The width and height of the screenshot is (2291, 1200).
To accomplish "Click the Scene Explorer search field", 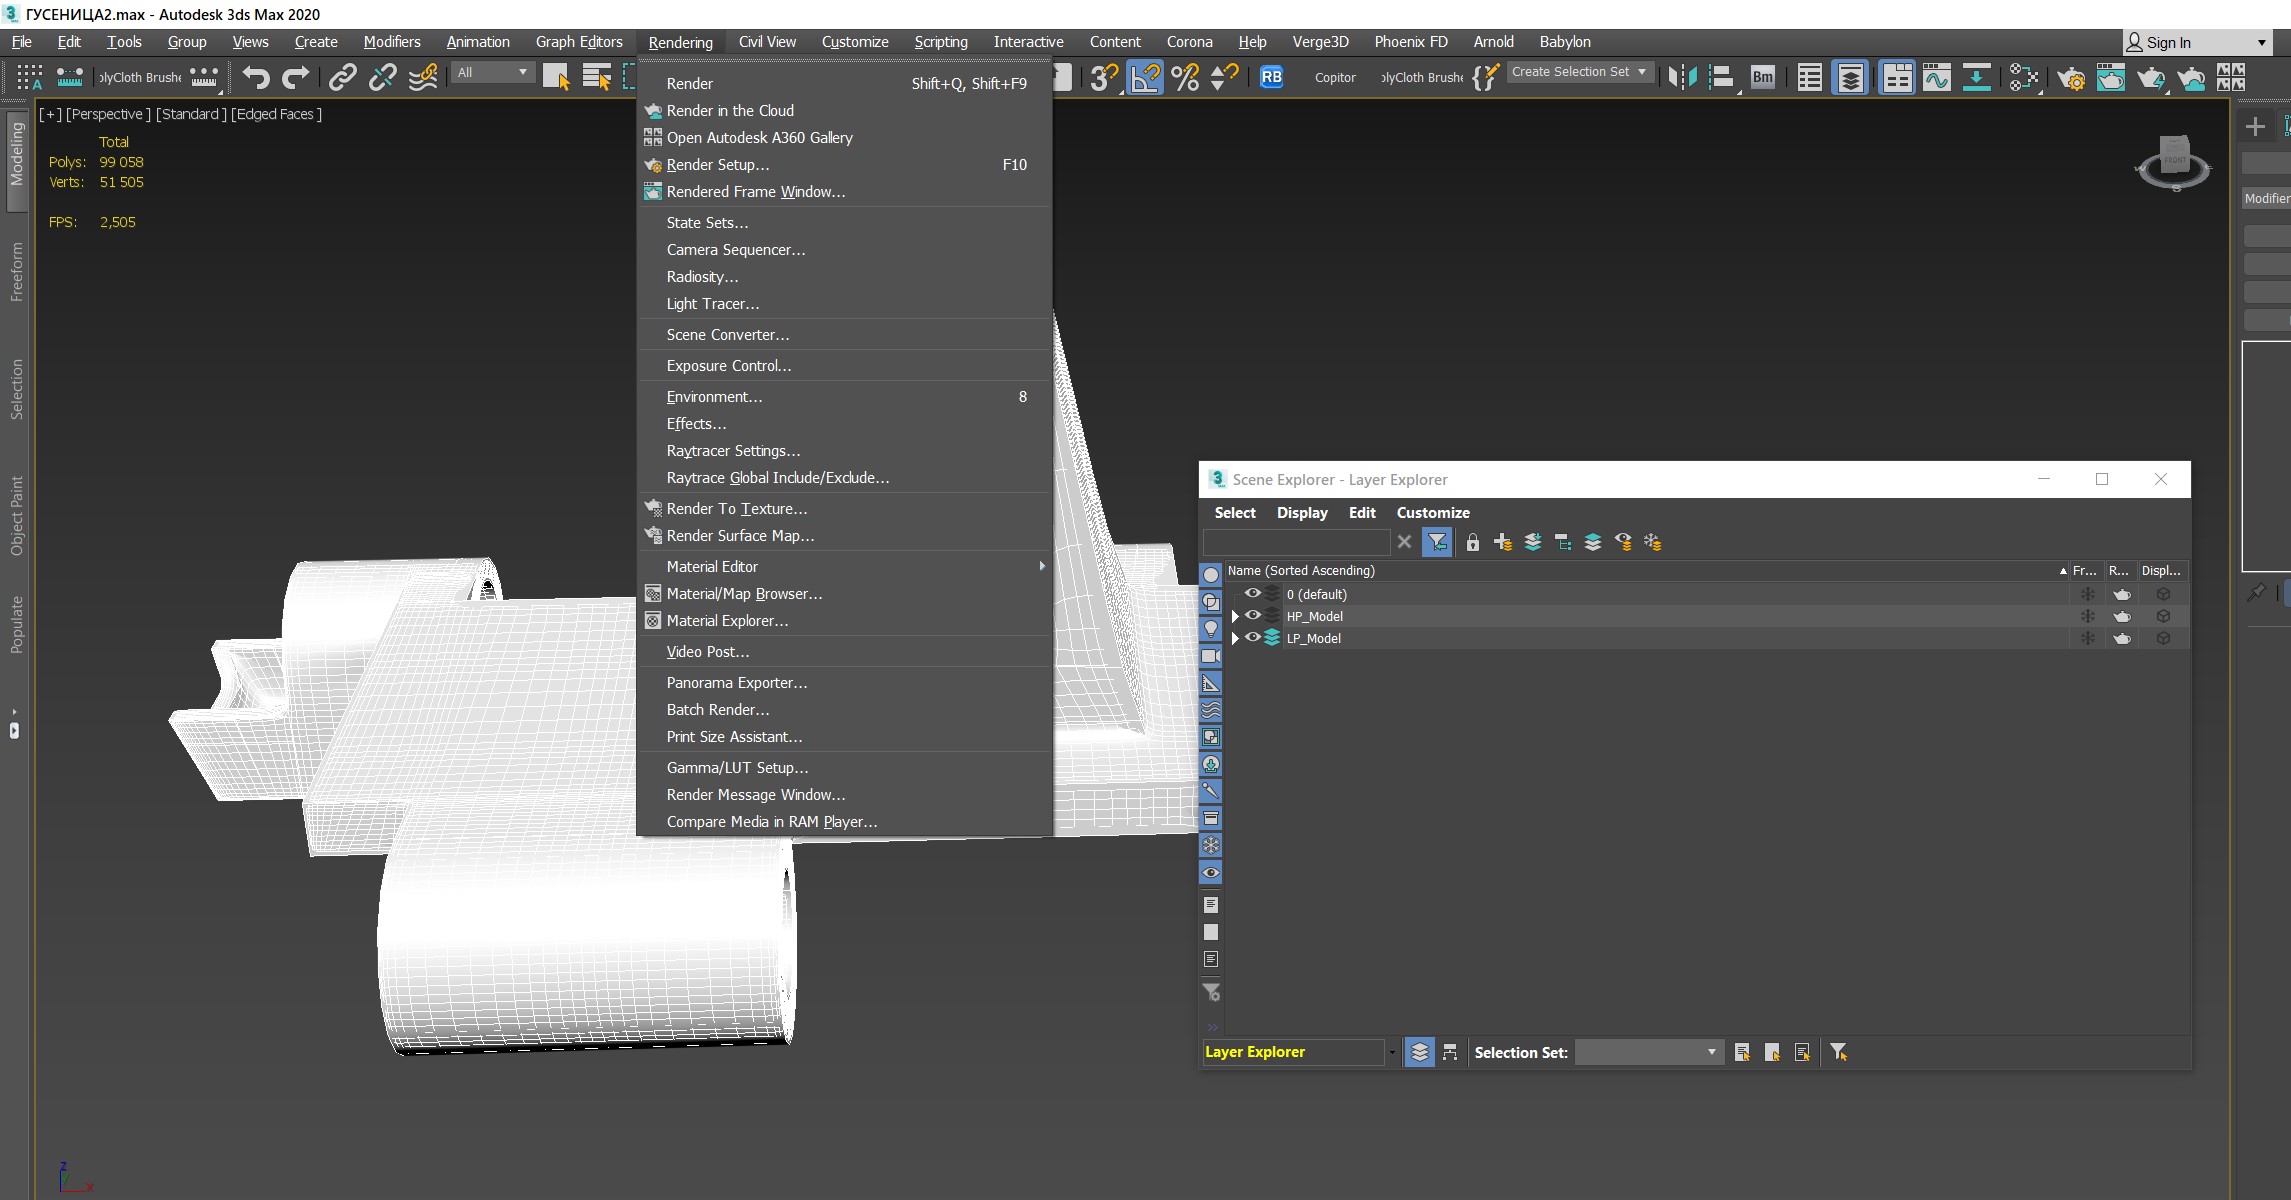I will 1296,541.
